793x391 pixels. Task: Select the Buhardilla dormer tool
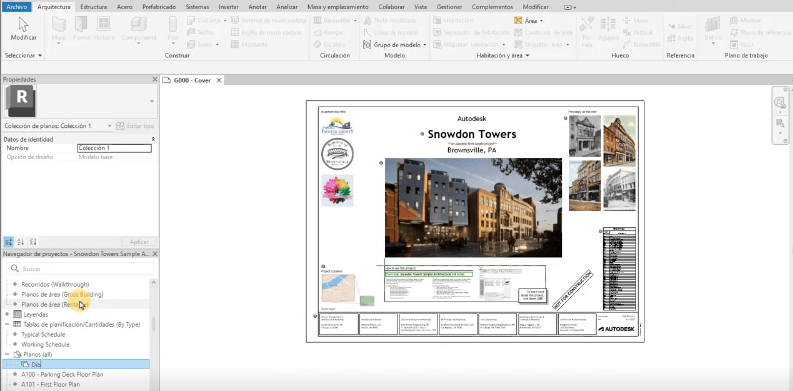(641, 45)
